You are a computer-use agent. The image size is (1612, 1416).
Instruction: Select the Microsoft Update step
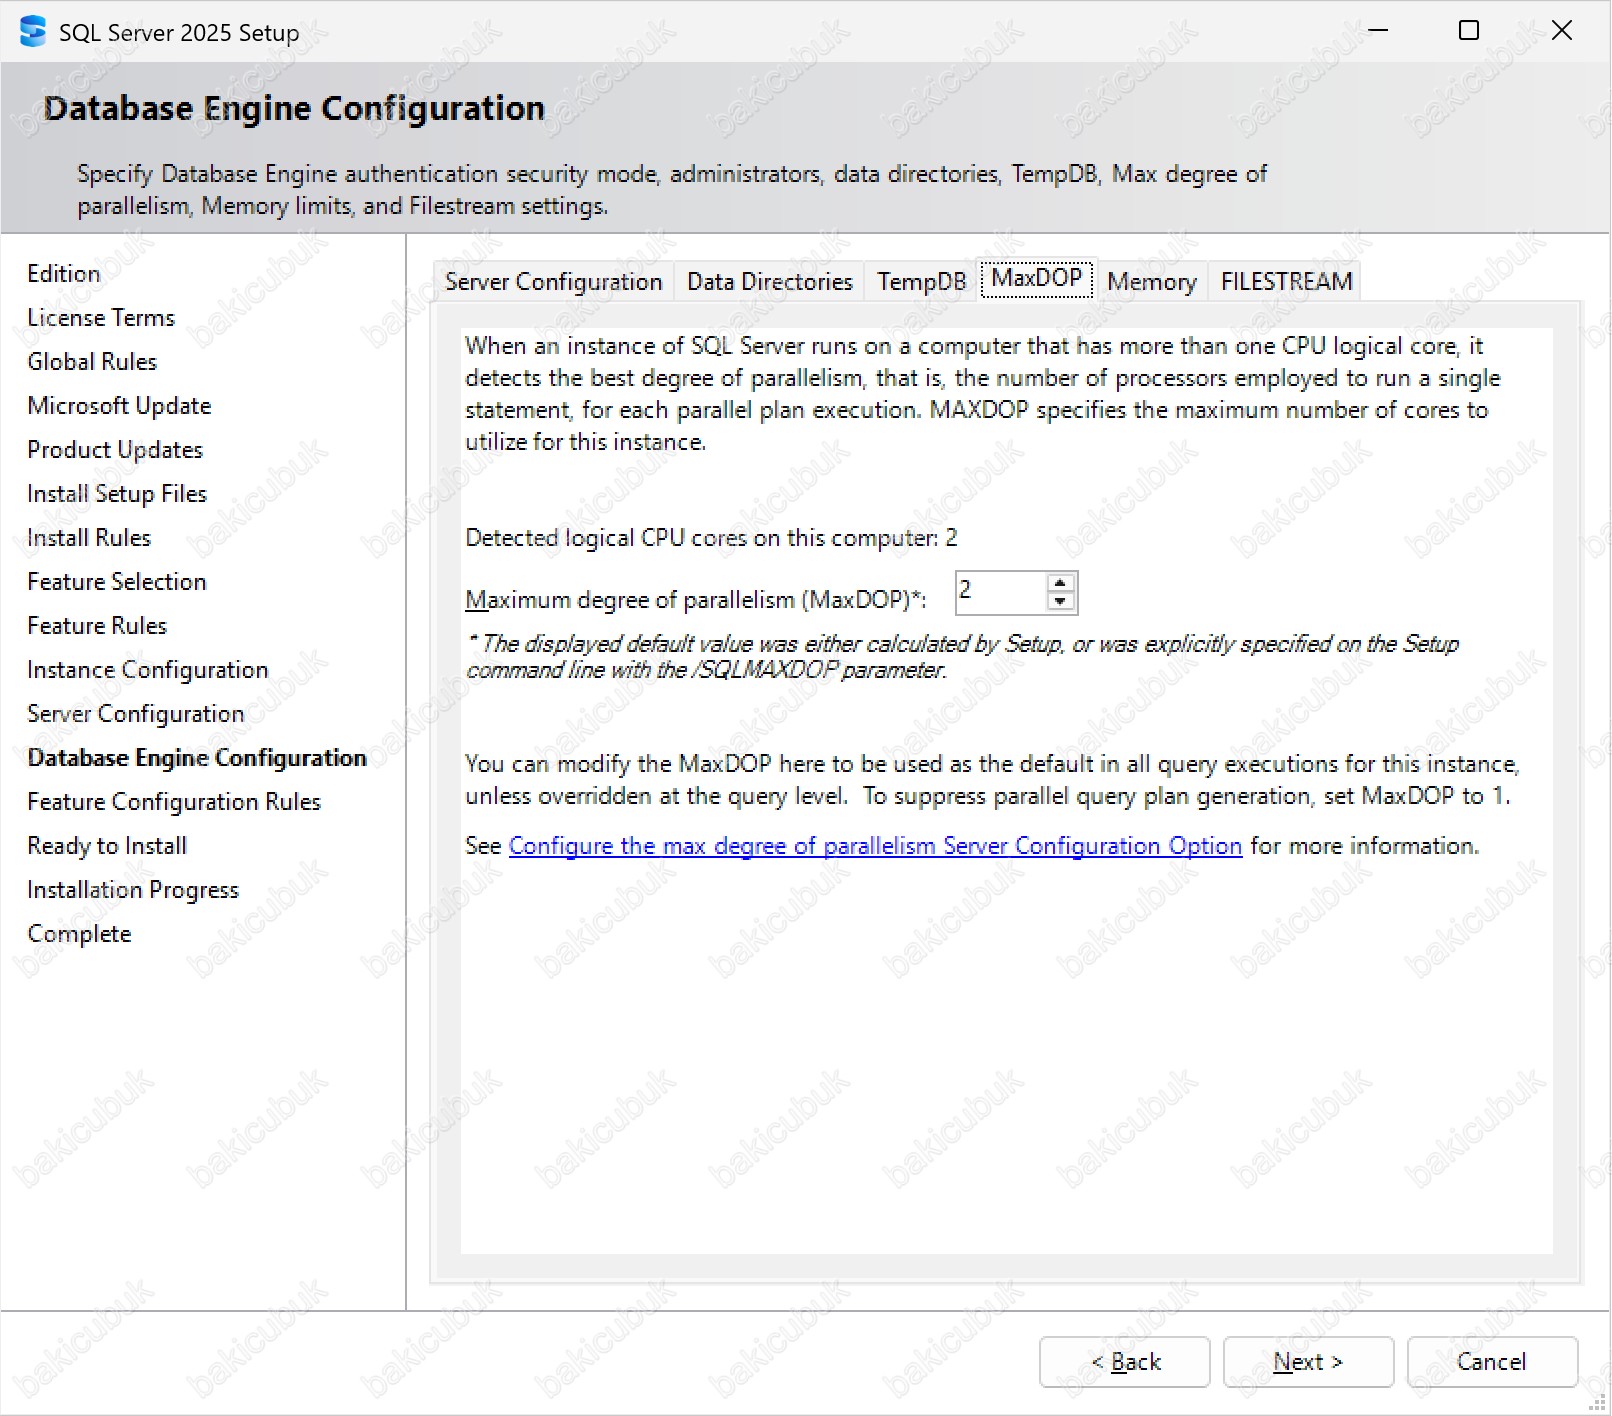119,406
